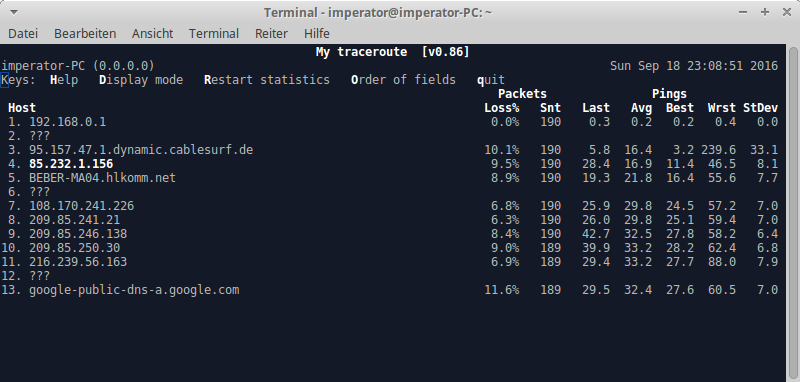800x382 pixels.
Task: Minimize the terminal window
Action: [x=743, y=12]
